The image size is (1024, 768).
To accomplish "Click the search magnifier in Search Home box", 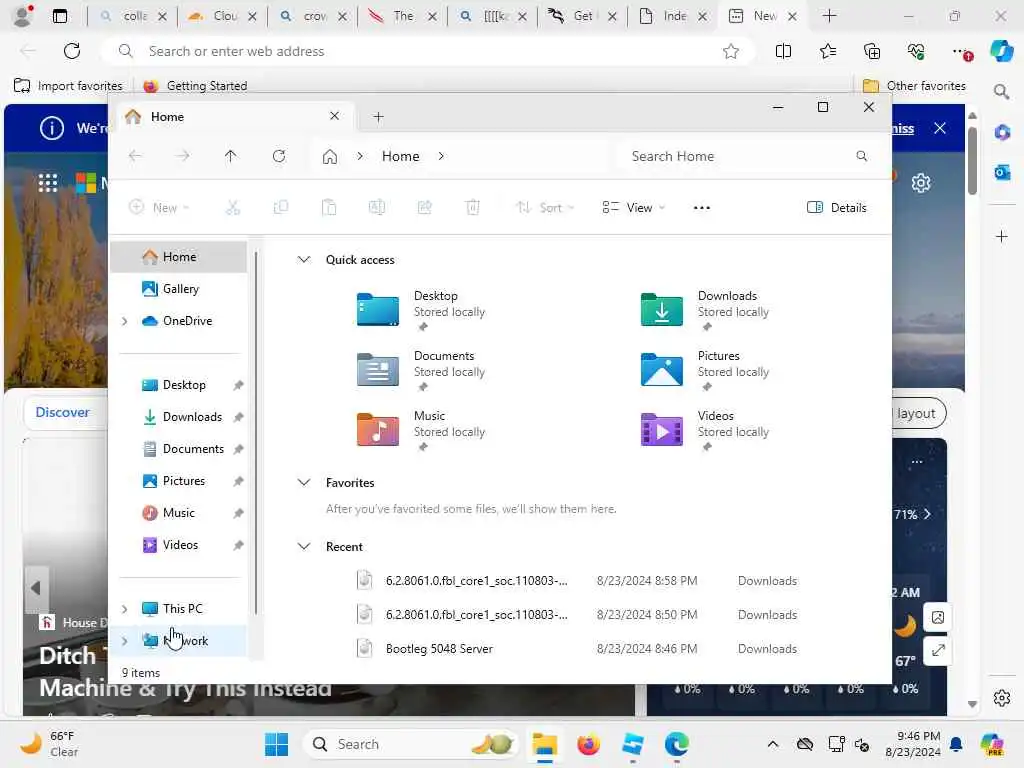I will point(861,156).
